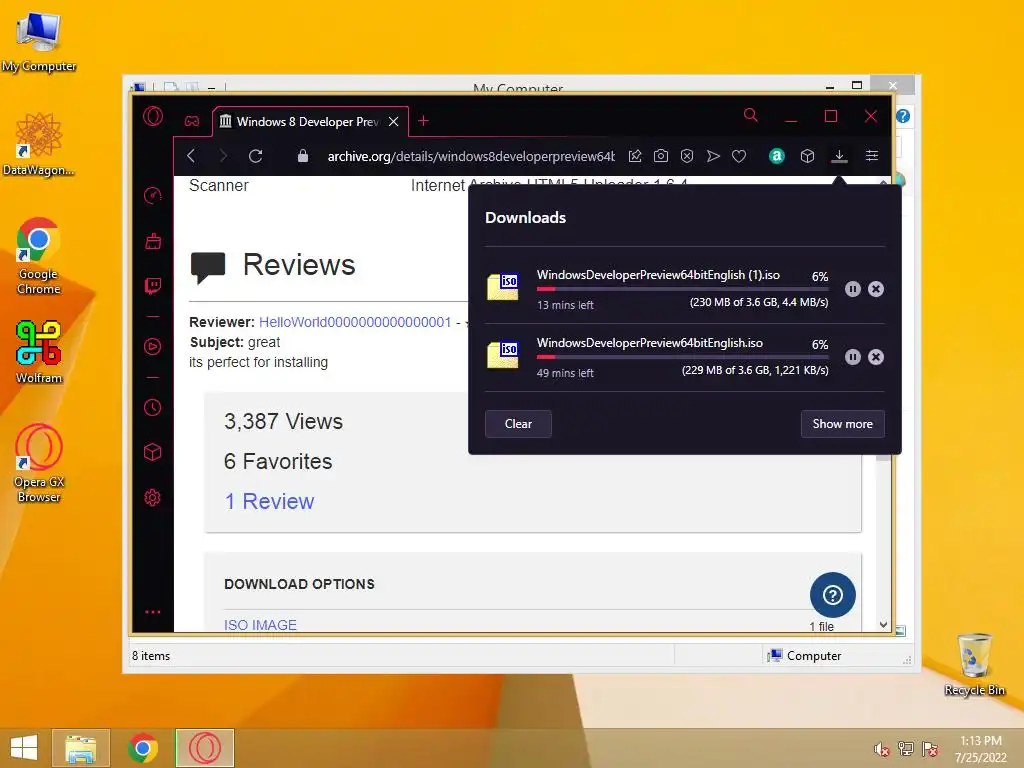Open Extensions cube icon in sidebar
Screen dimensions: 1024x768
click(x=153, y=452)
